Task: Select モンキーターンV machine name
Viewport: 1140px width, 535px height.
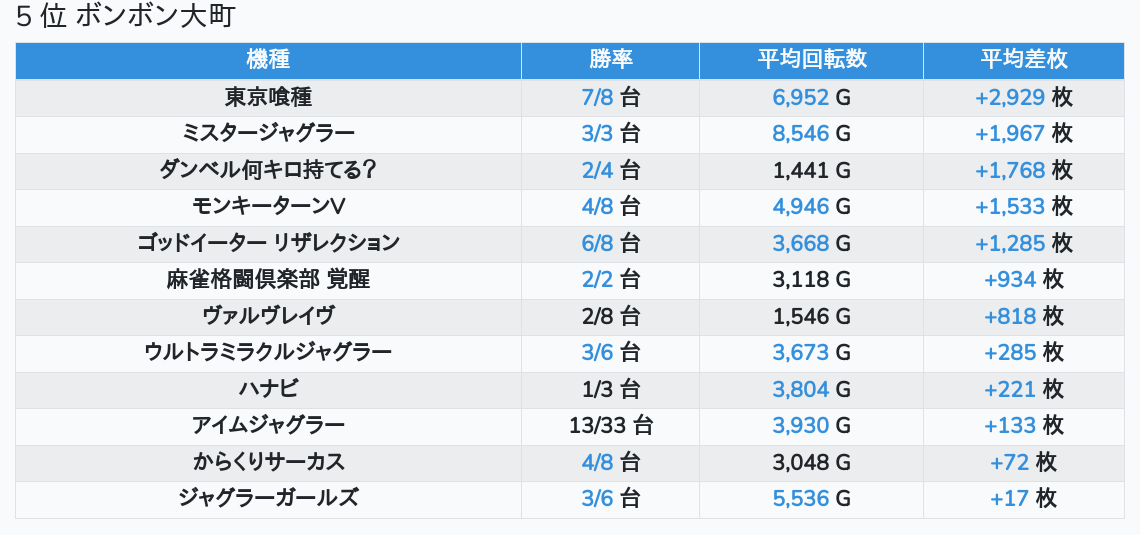Action: pos(268,206)
